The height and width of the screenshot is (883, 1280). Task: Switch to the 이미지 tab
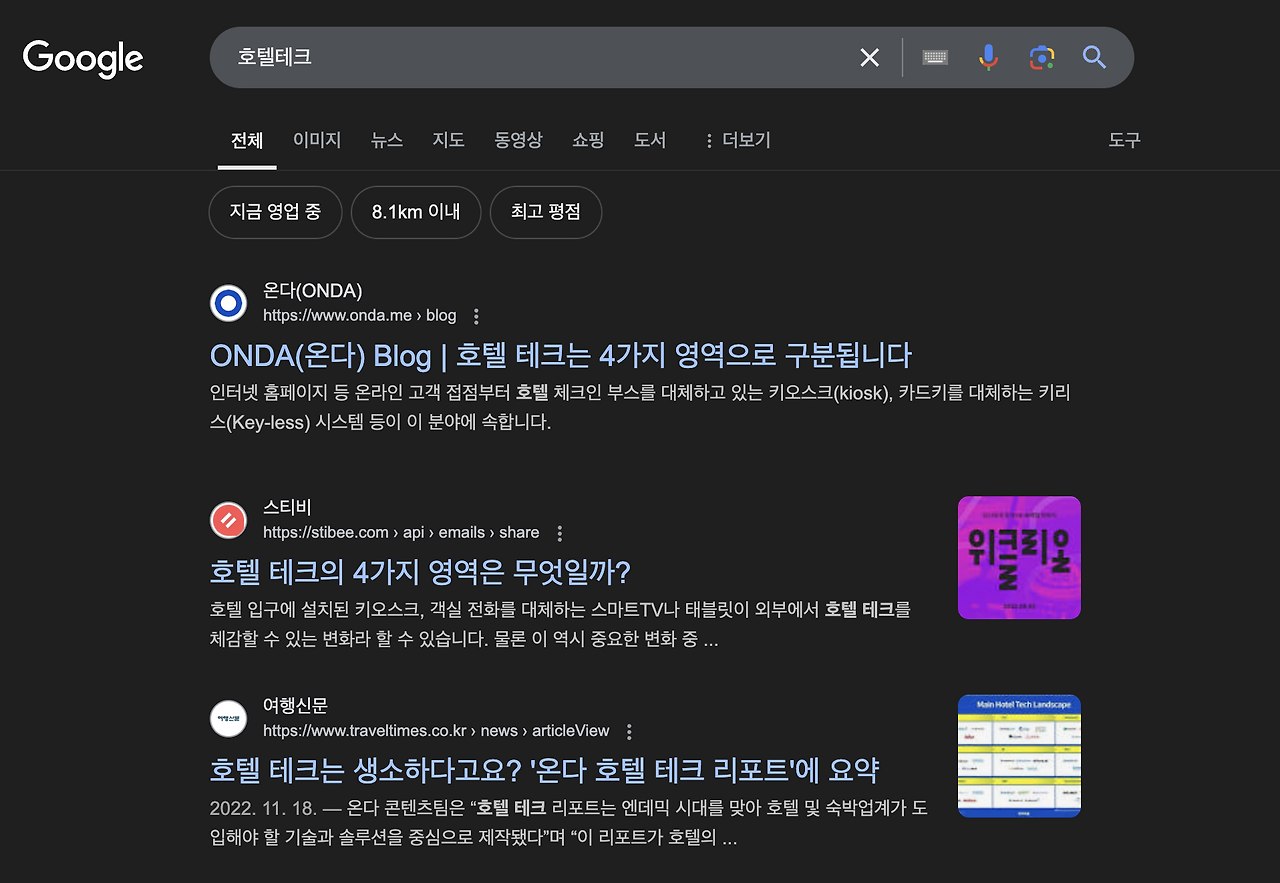(x=317, y=140)
